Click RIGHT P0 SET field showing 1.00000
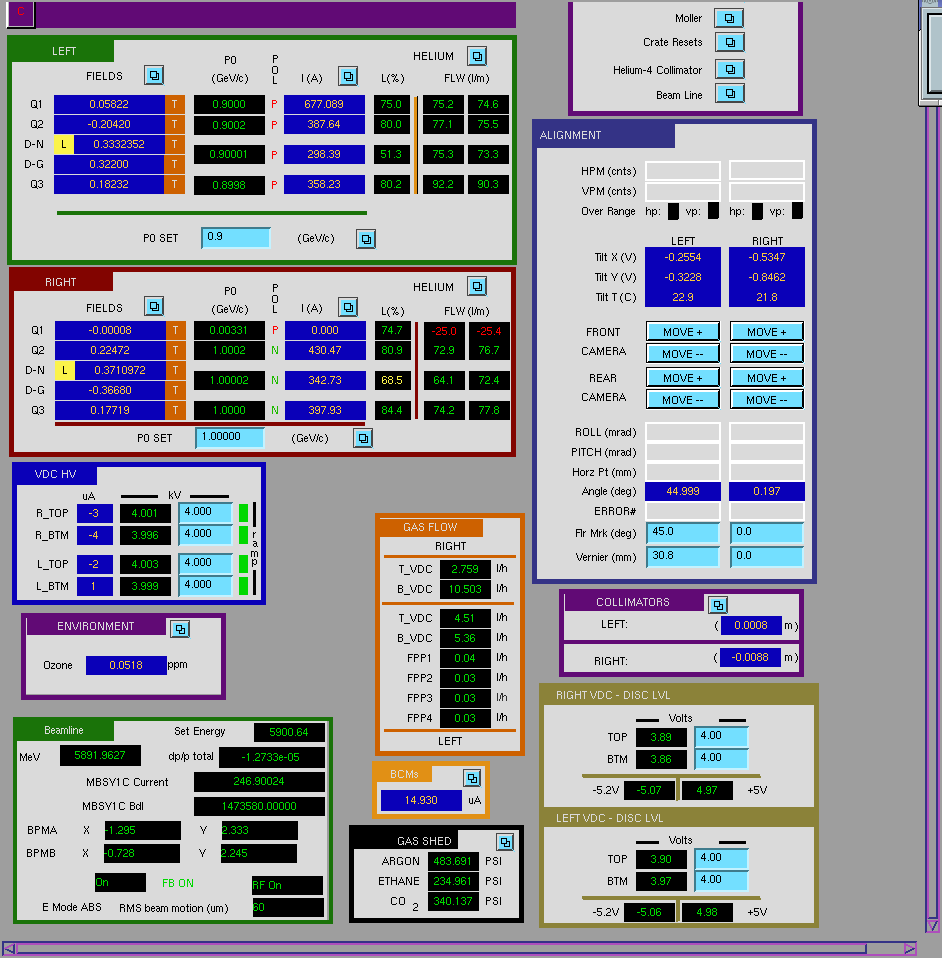 coord(230,437)
